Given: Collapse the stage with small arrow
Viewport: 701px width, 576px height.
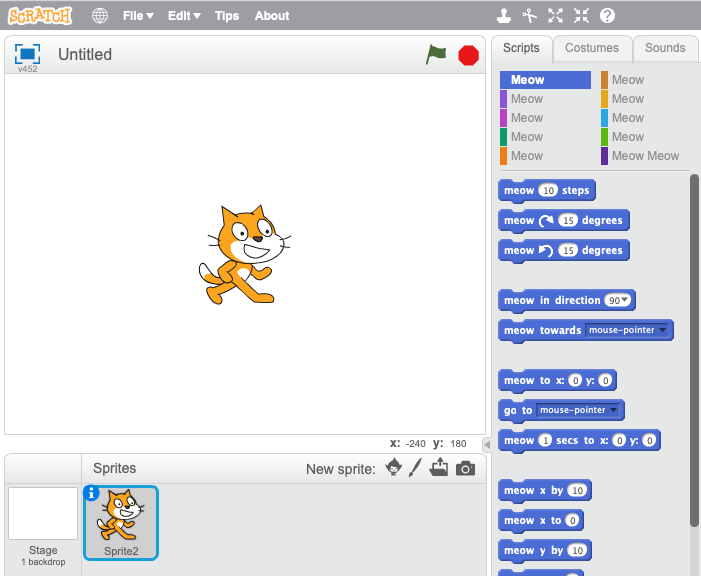Looking at the screenshot, I should tap(487, 445).
